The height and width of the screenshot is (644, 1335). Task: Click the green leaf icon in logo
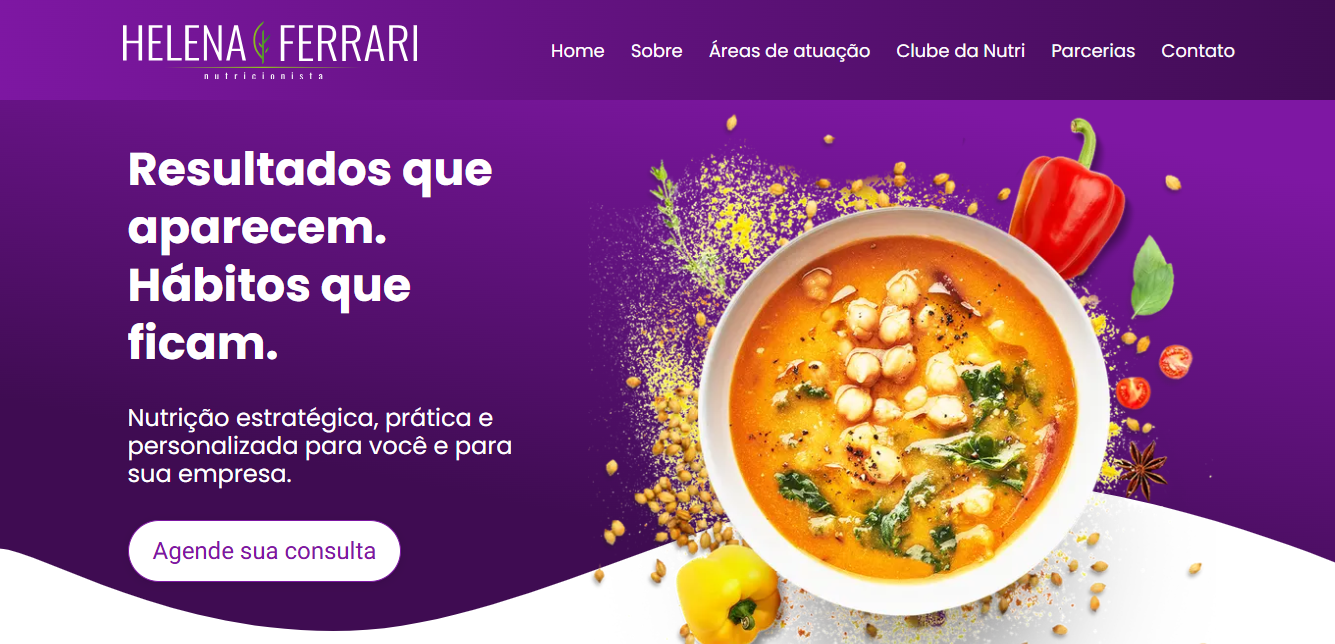coord(263,43)
